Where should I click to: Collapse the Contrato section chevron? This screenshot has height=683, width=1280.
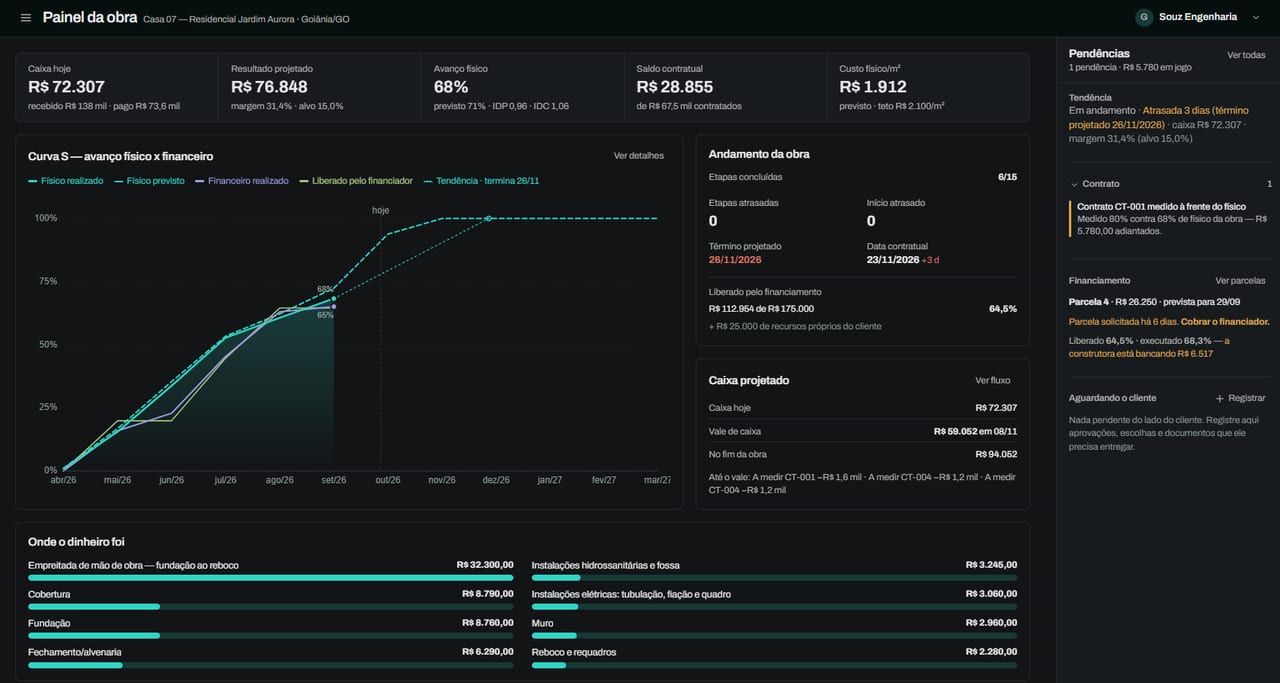(x=1074, y=184)
